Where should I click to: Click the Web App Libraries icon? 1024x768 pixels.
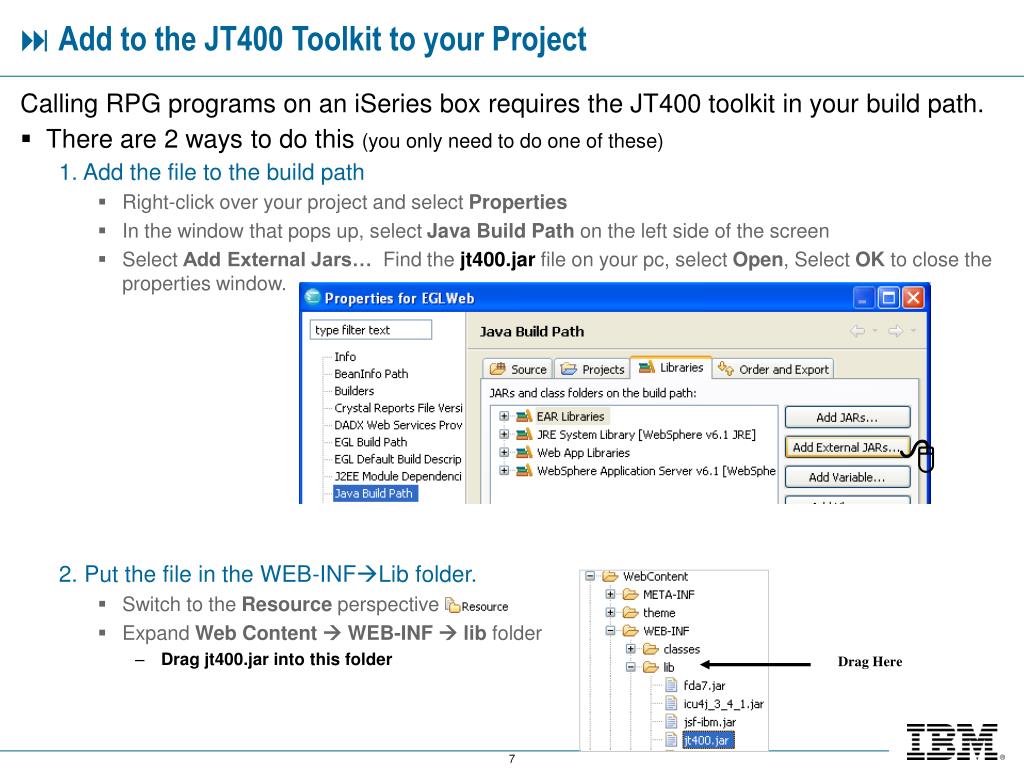point(524,453)
